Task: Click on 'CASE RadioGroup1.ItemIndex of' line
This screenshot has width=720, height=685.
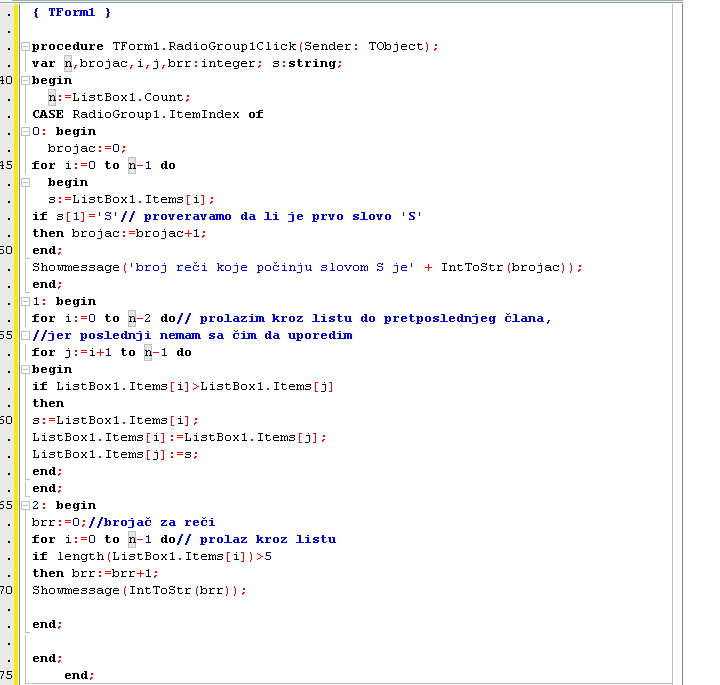Action: (x=147, y=114)
